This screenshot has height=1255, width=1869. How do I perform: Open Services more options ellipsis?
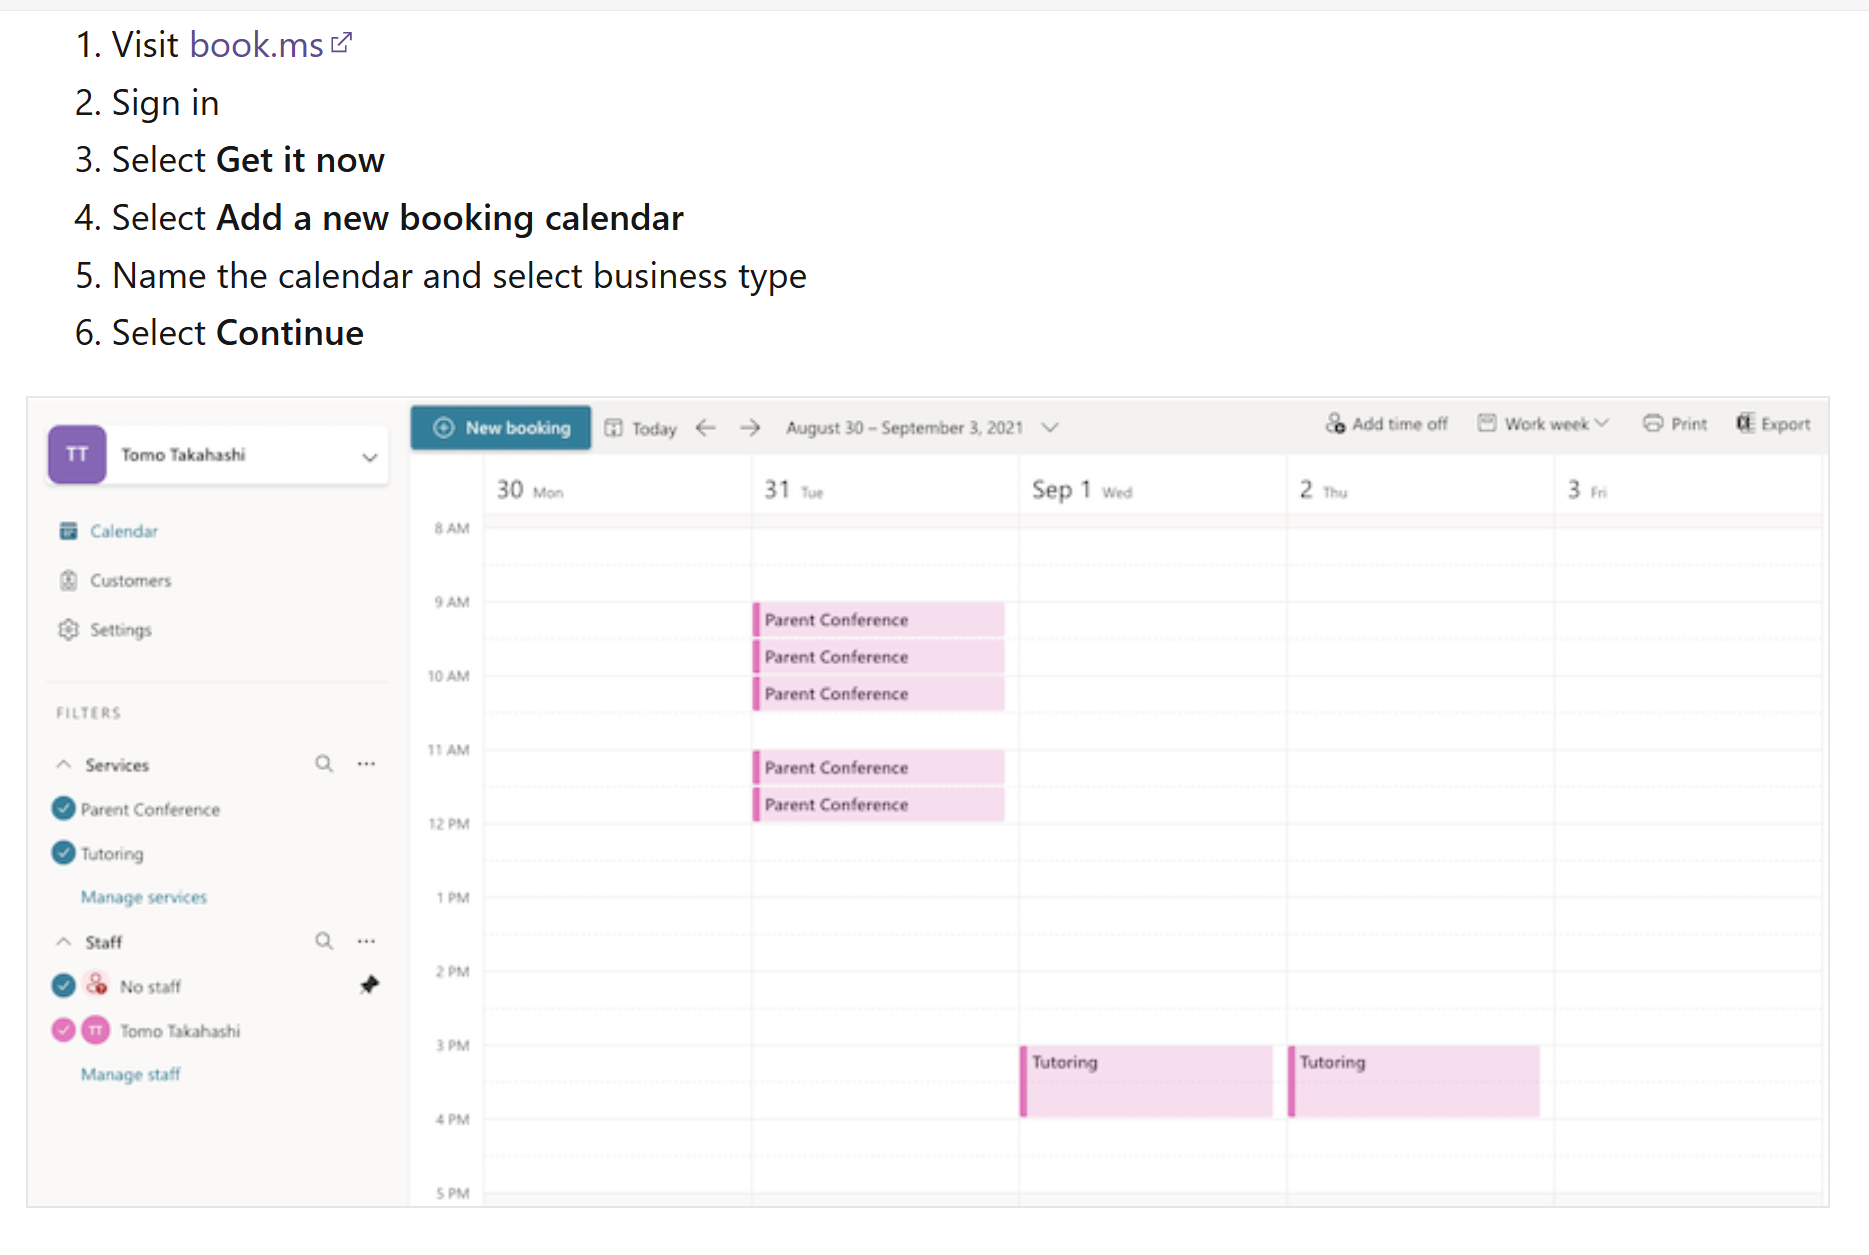pos(367,764)
